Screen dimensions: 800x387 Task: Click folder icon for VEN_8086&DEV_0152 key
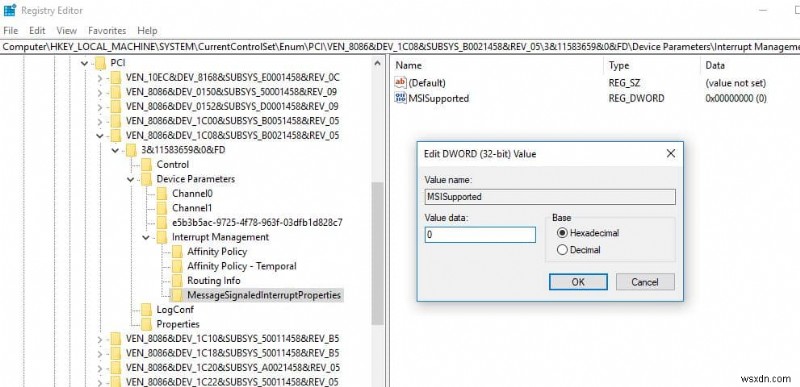116,107
